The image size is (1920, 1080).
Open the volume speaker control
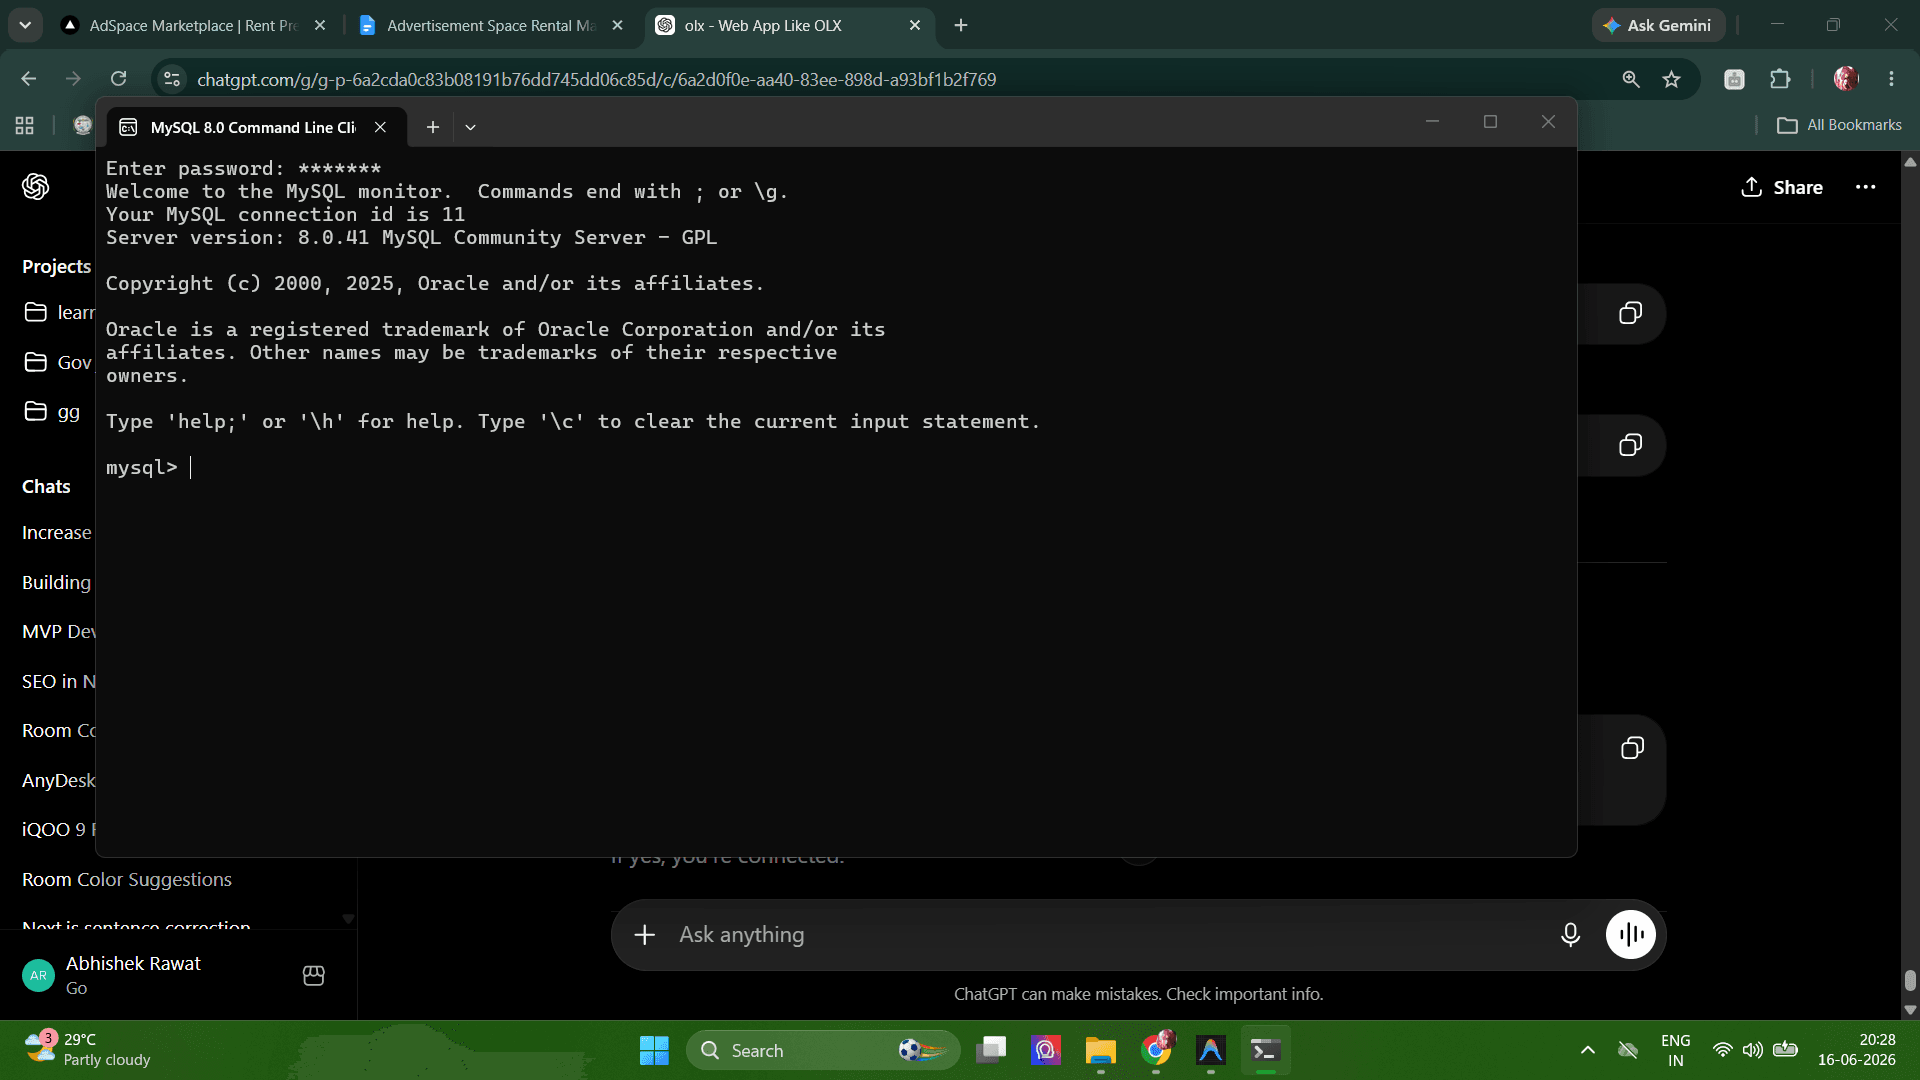1752,1051
